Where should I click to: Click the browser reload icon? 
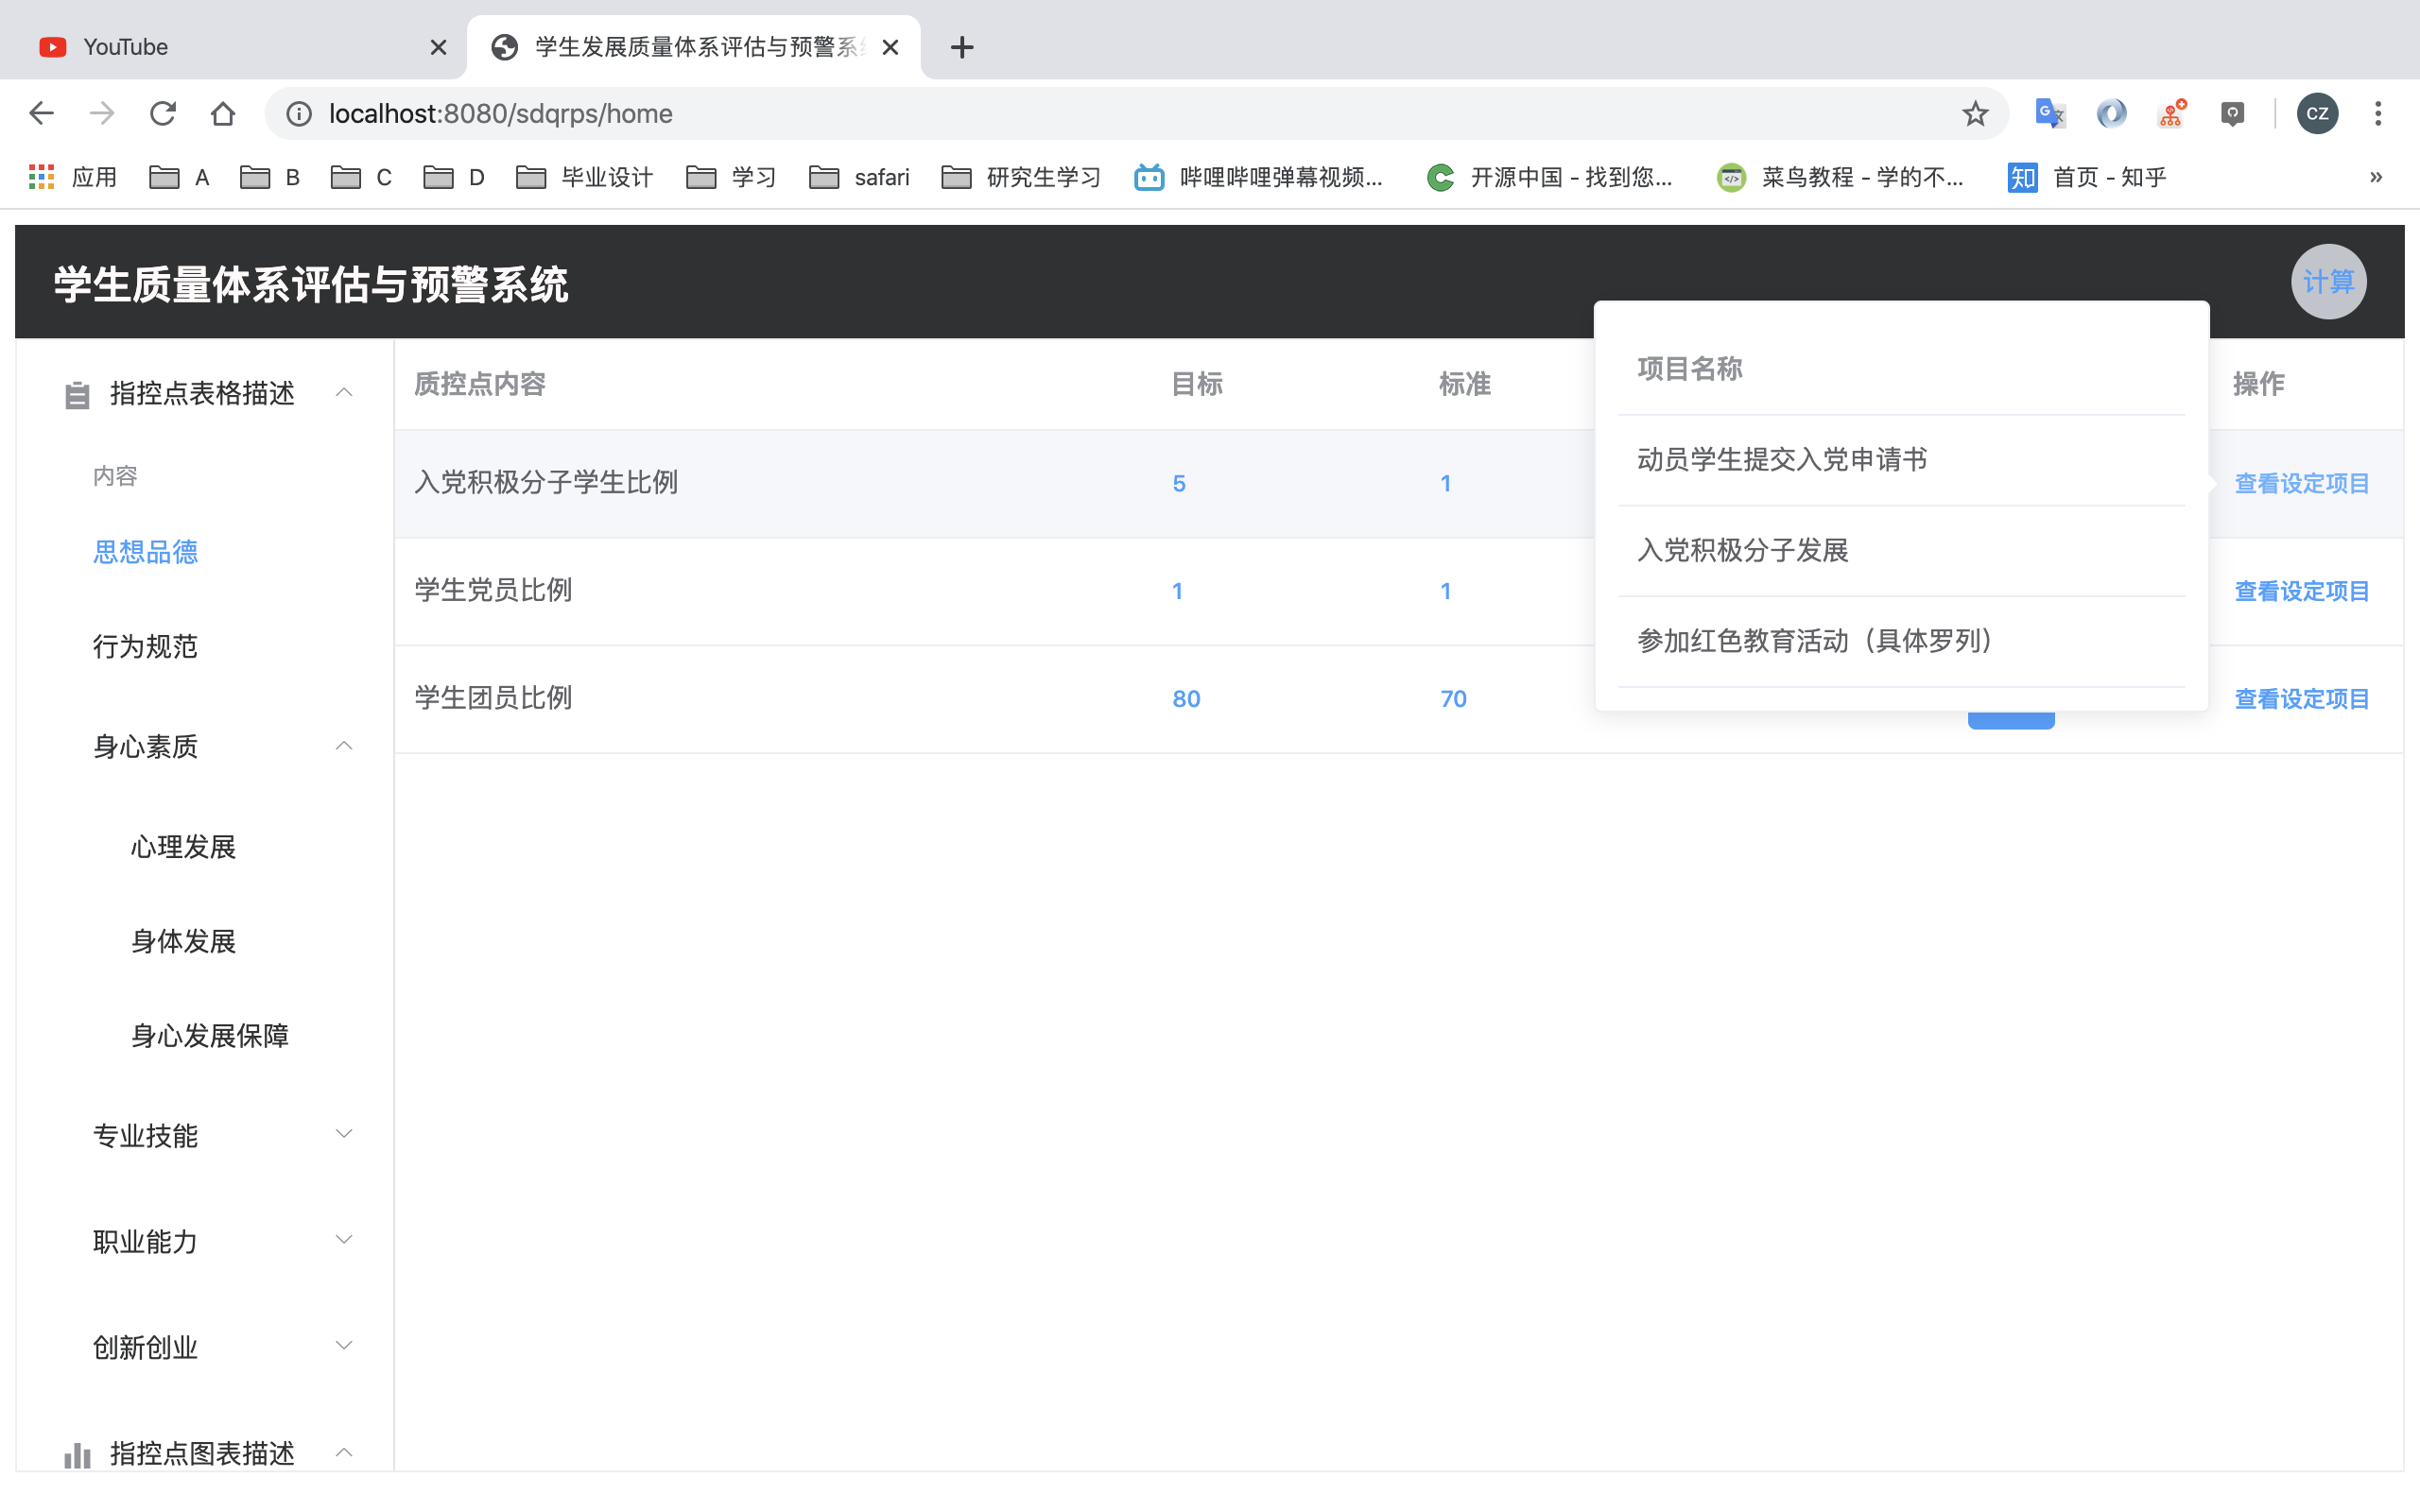tap(163, 114)
